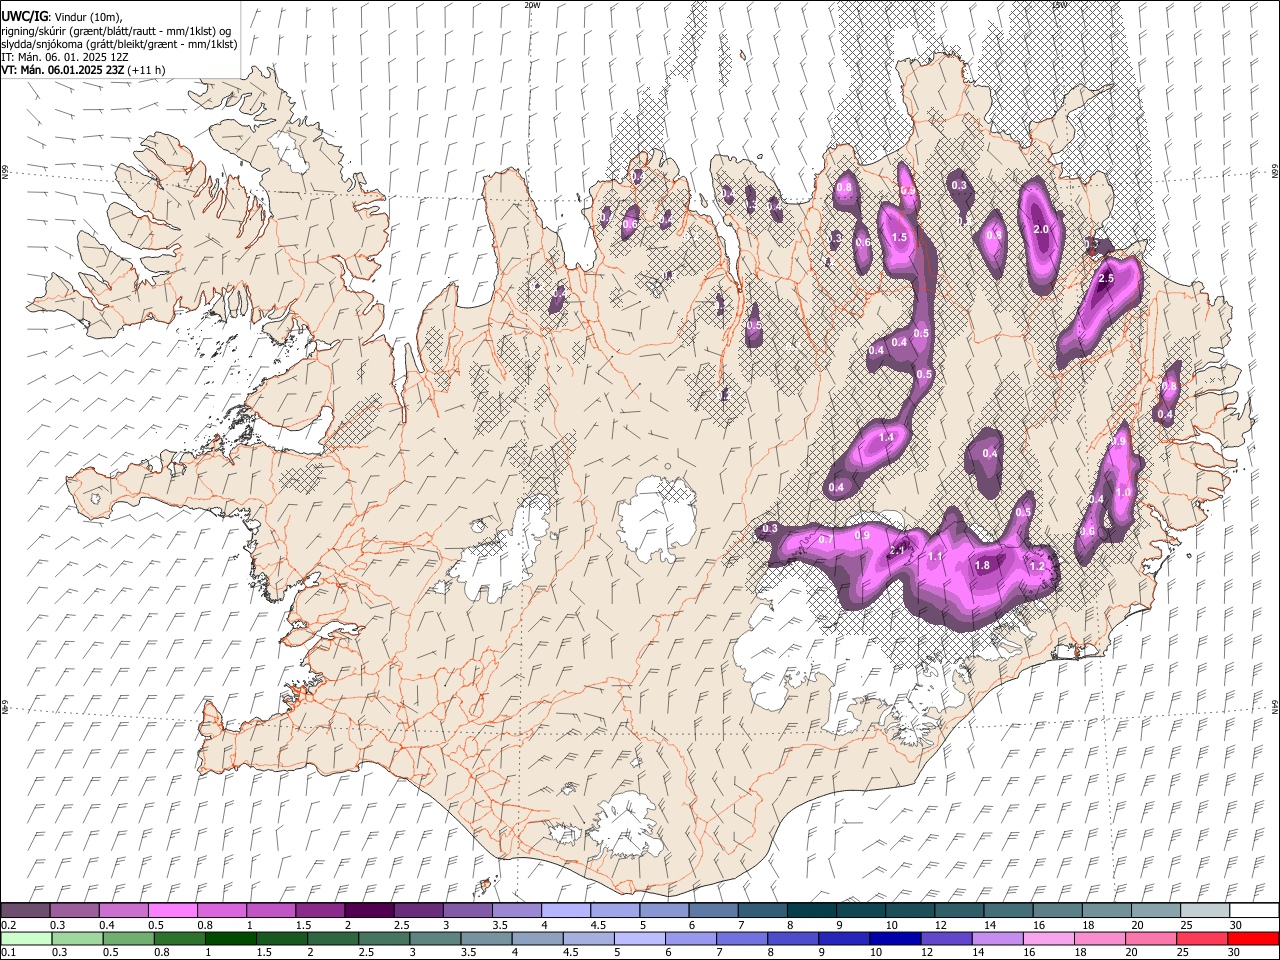The width and height of the screenshot is (1280, 960).
Task: Pick lower legend swatch between 0.1 and 0.3
Action: [25, 938]
